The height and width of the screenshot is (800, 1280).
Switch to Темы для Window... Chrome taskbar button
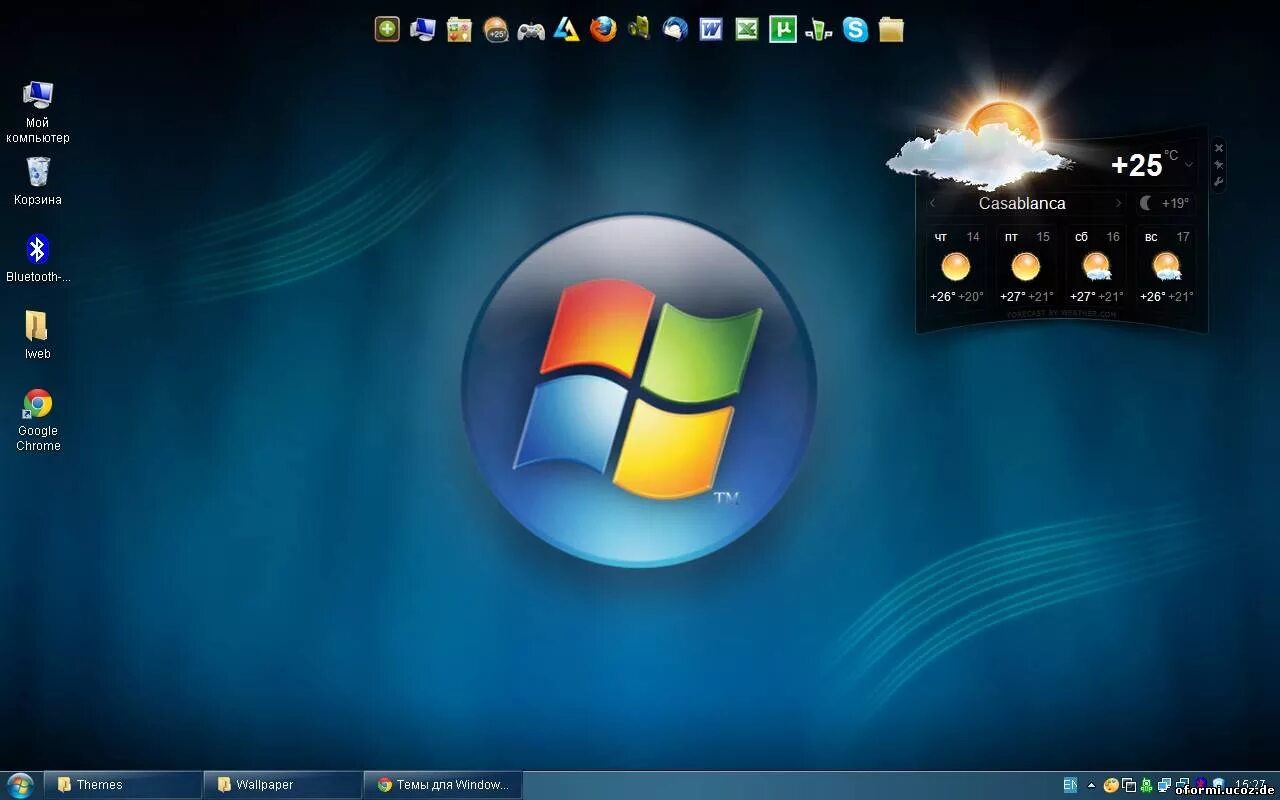click(443, 785)
